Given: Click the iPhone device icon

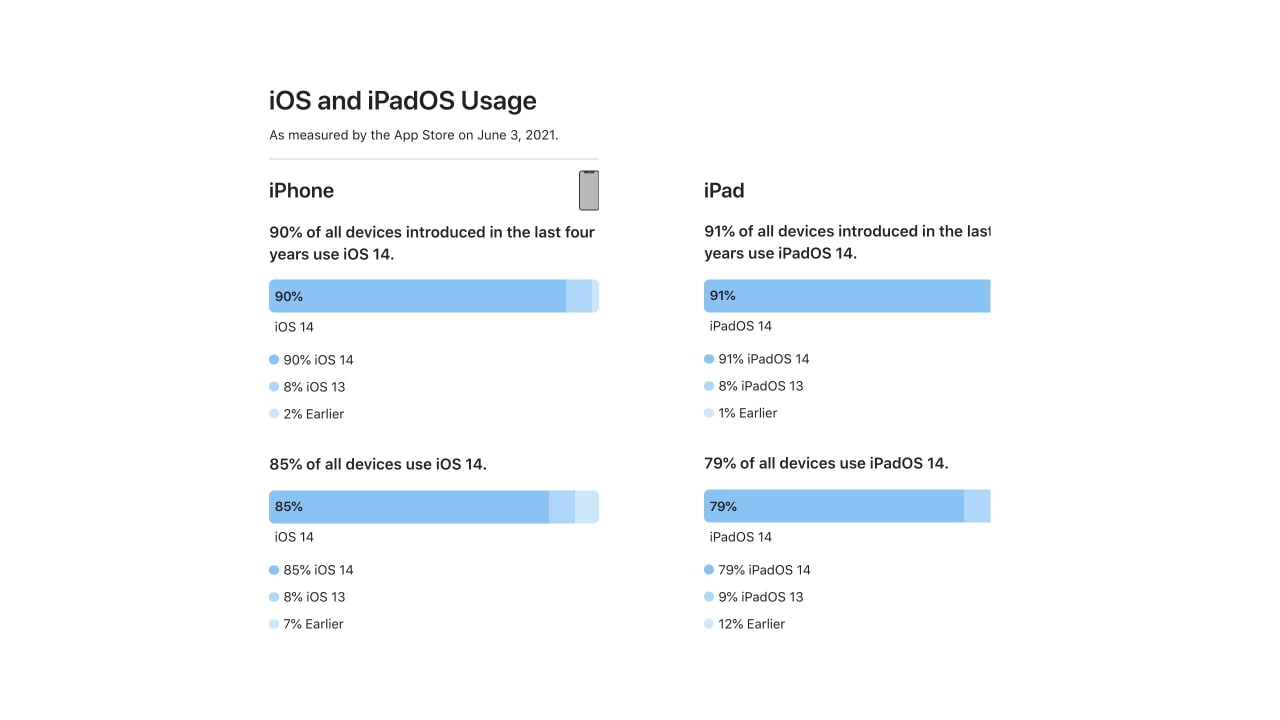Looking at the screenshot, I should [589, 190].
